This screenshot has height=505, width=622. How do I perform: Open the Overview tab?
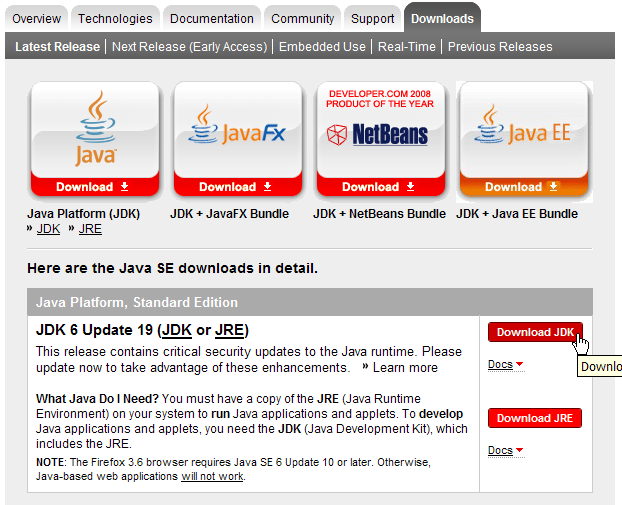[x=37, y=18]
